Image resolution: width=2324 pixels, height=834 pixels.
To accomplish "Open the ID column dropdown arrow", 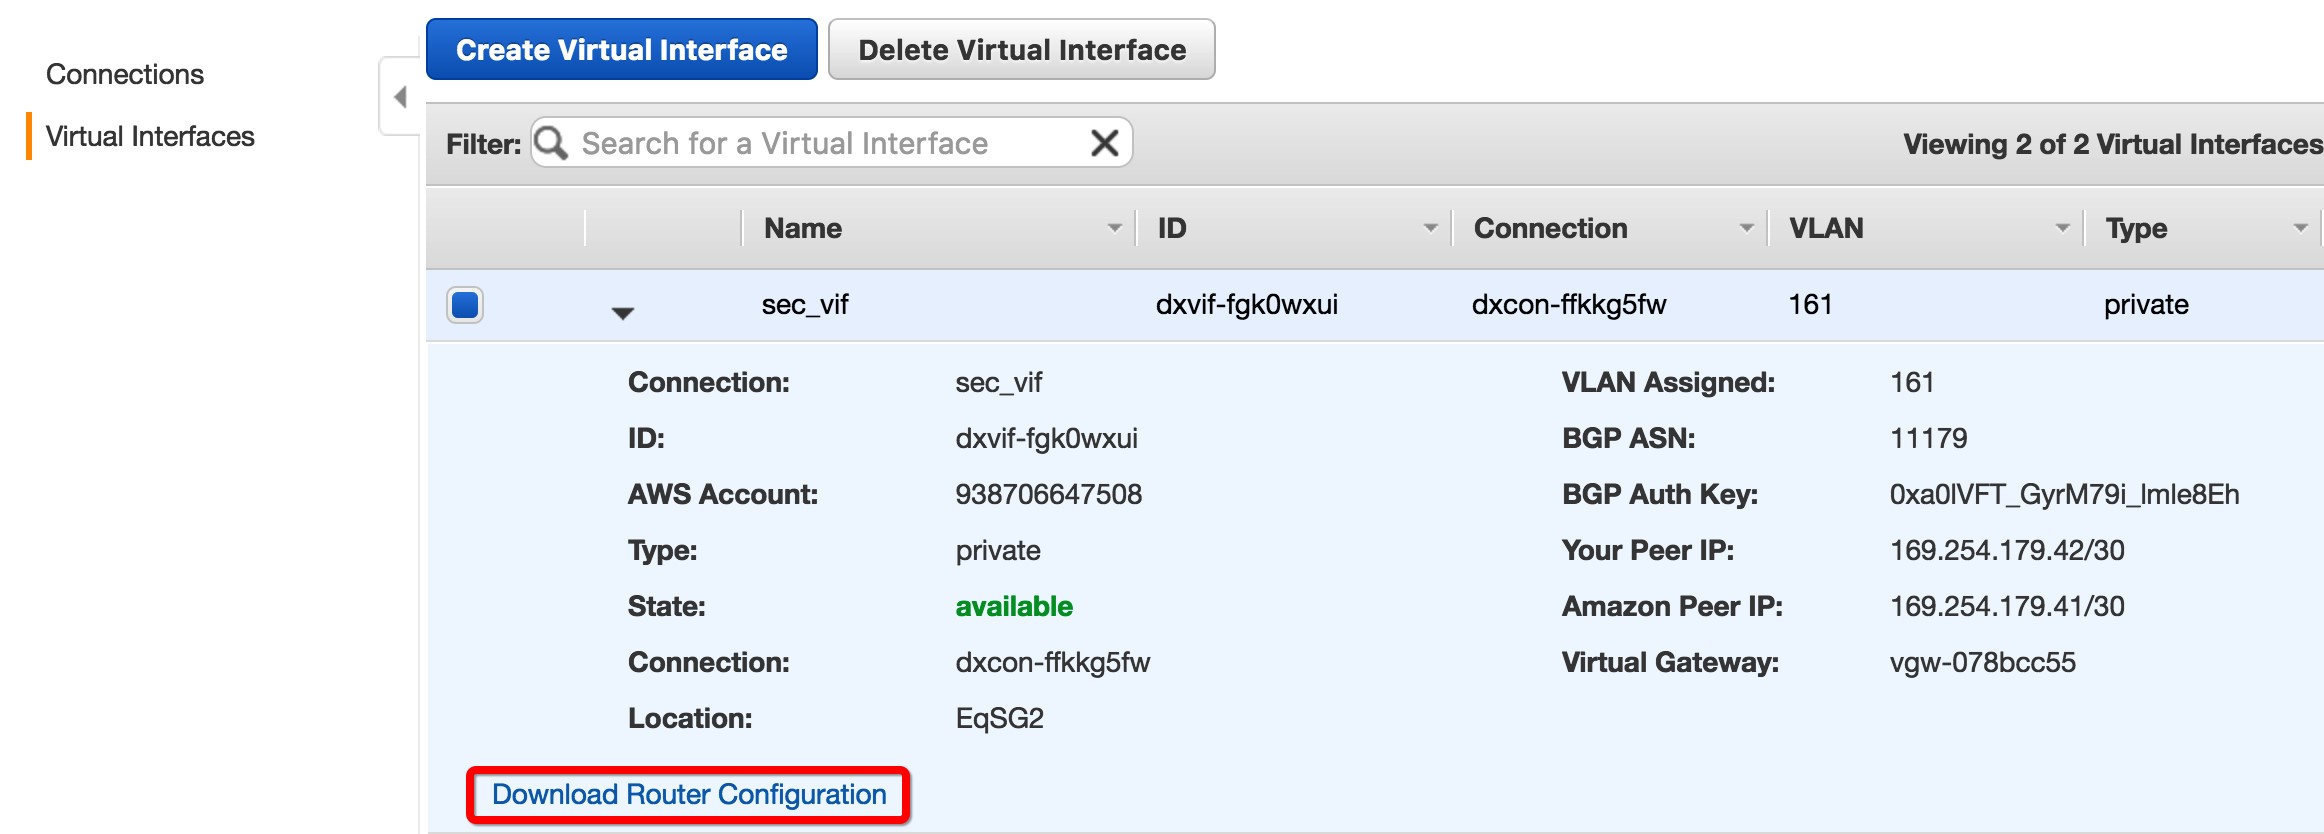I will (x=1430, y=228).
